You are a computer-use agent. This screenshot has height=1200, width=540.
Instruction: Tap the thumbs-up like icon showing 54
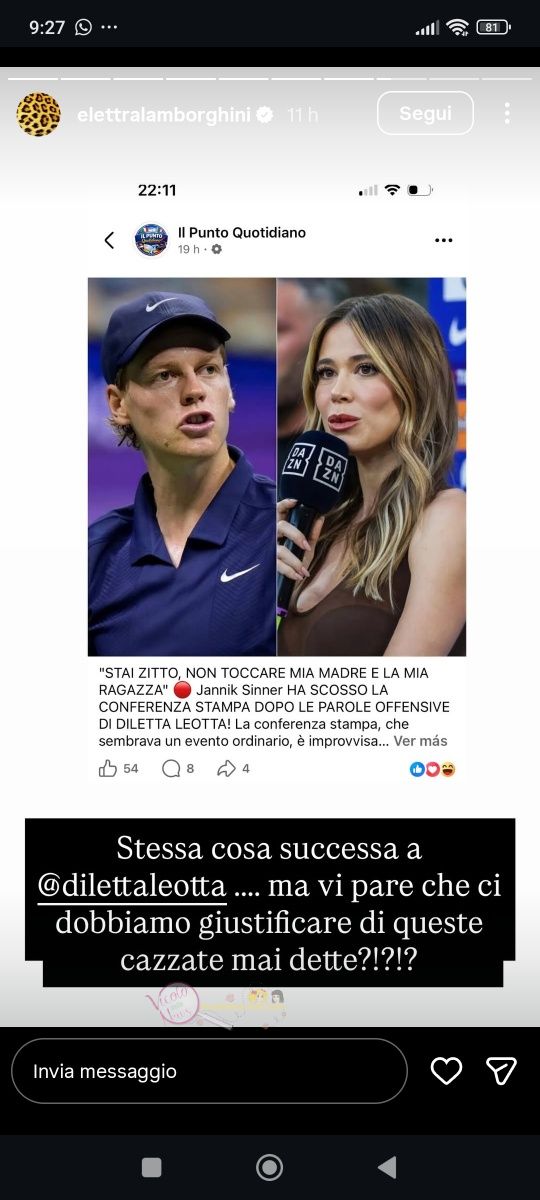coord(108,768)
